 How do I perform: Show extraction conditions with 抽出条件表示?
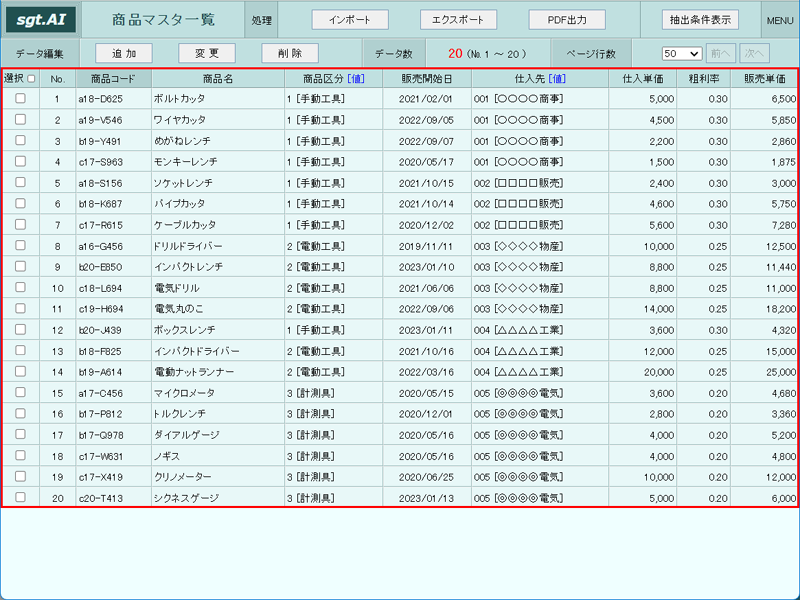(700, 20)
